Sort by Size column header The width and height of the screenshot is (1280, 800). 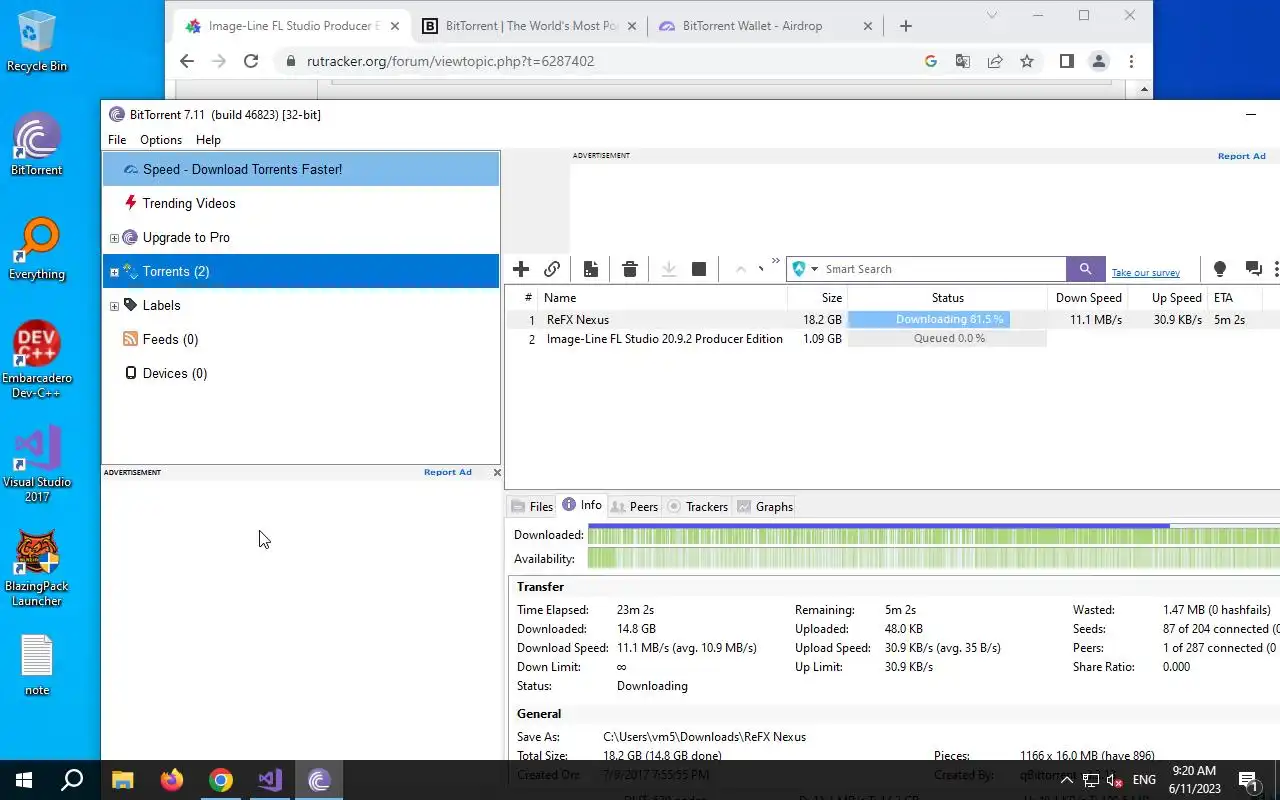coord(817,298)
